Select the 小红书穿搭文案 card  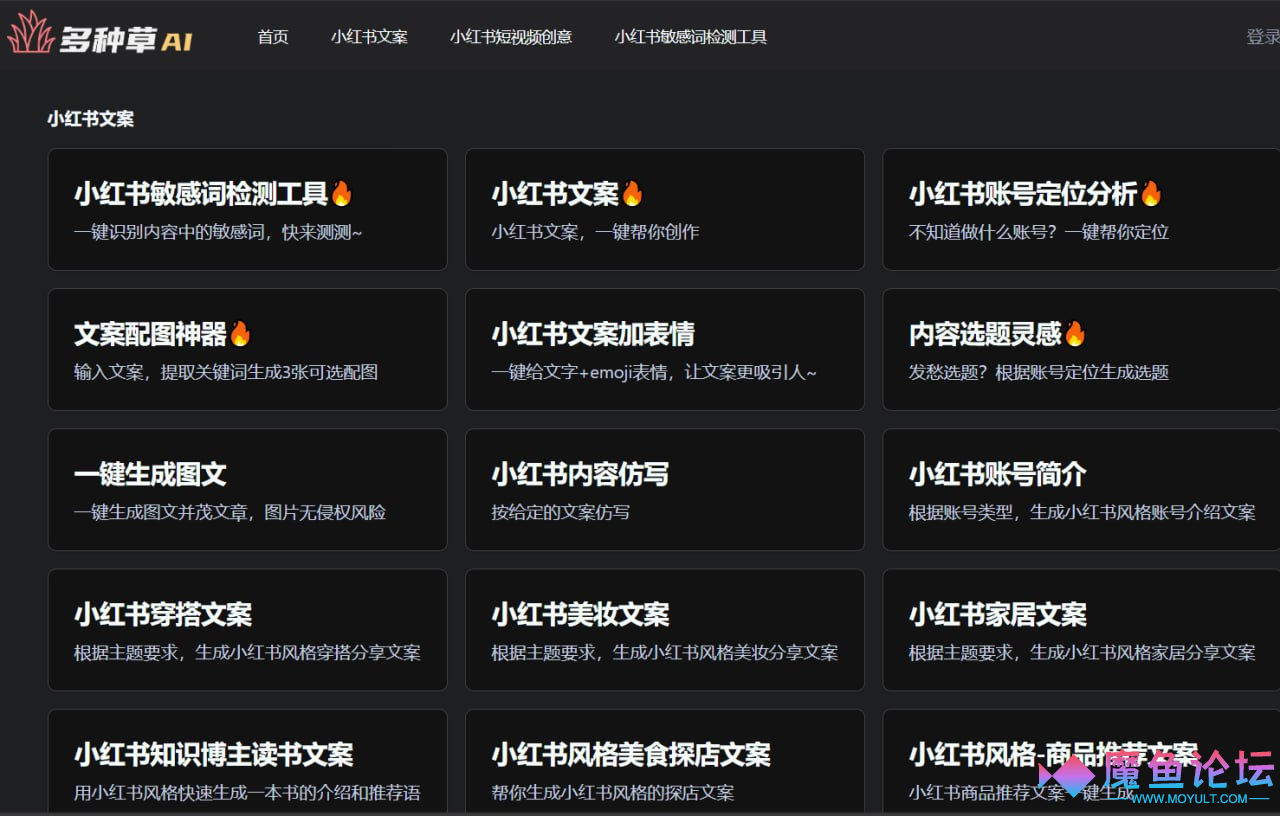pyautogui.click(x=247, y=630)
